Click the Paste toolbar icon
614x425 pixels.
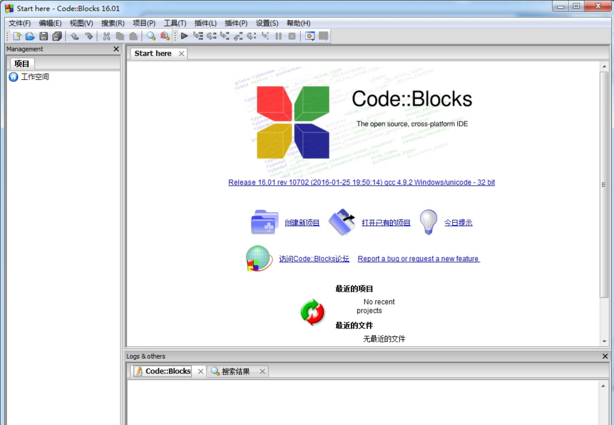(134, 36)
